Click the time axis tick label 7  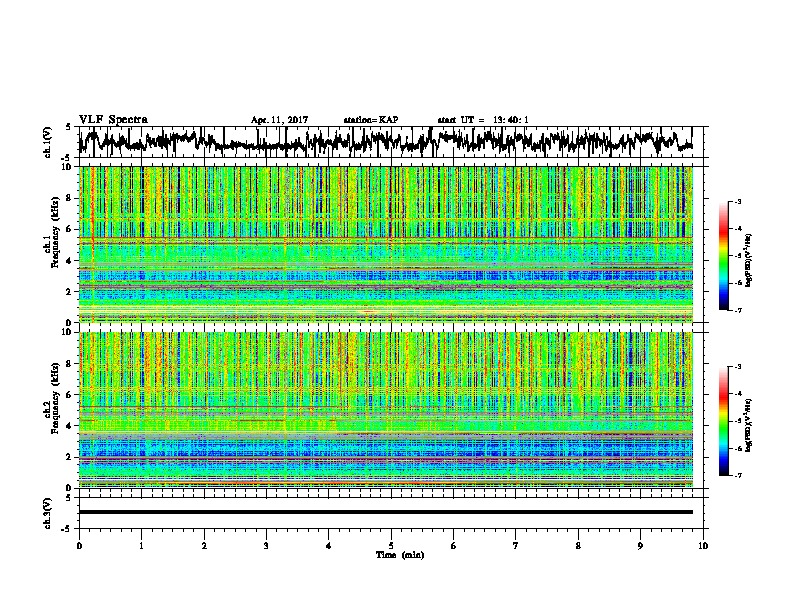tap(516, 546)
